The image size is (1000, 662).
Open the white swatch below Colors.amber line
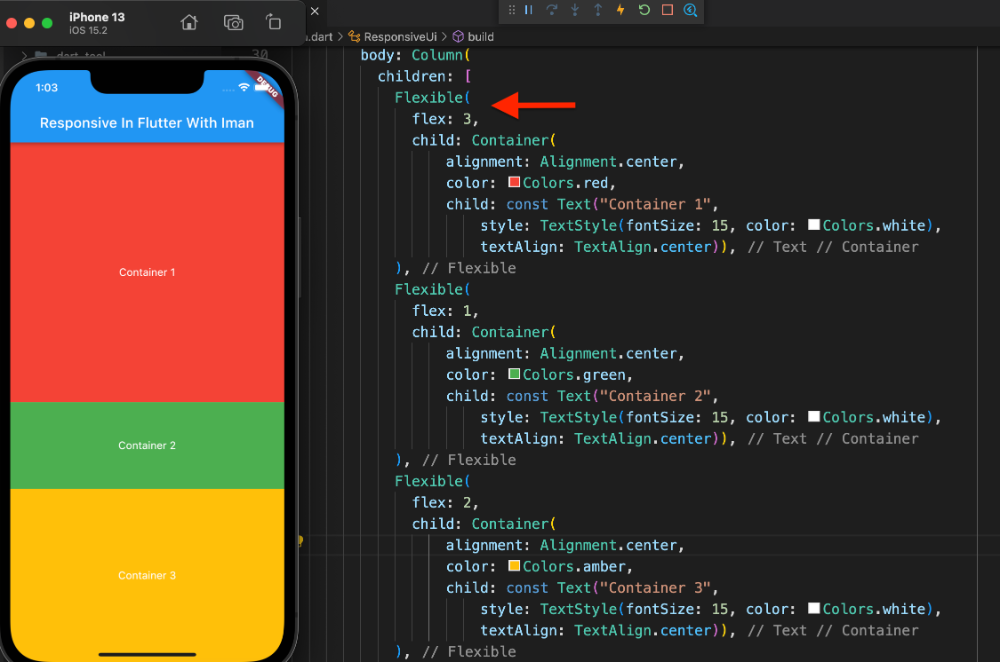814,609
